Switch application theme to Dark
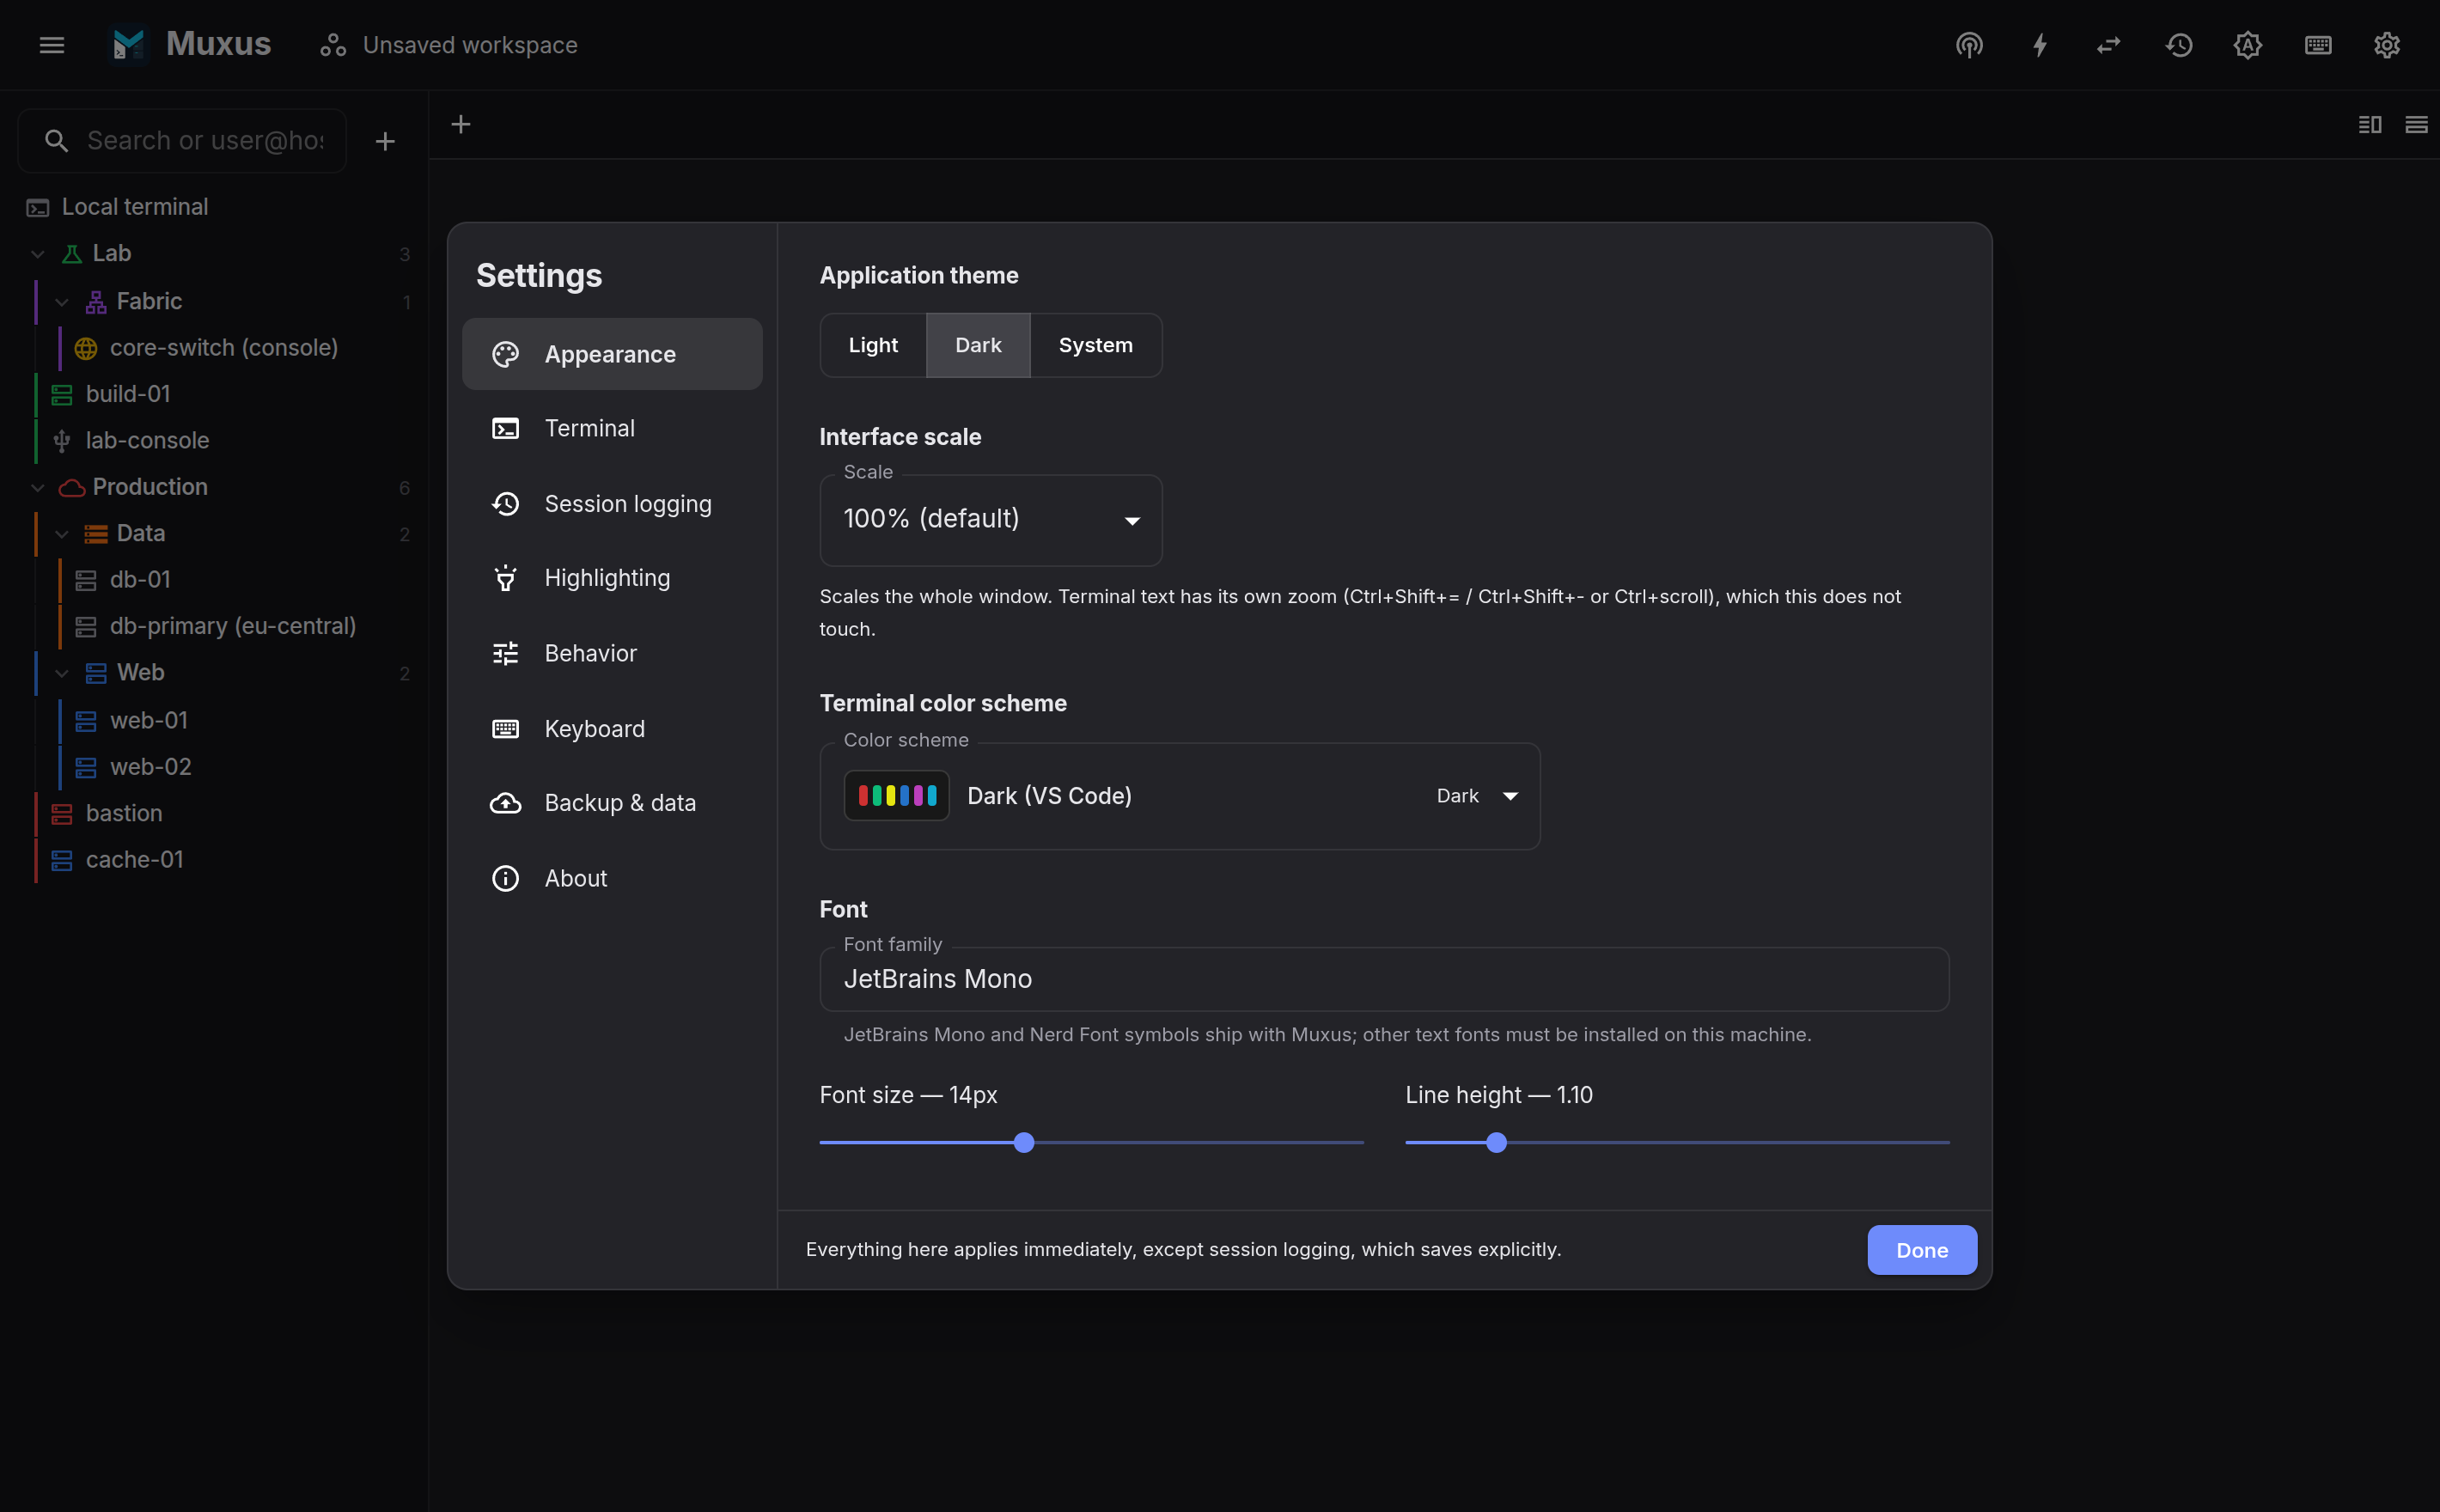This screenshot has height=1512, width=2440. coord(978,345)
